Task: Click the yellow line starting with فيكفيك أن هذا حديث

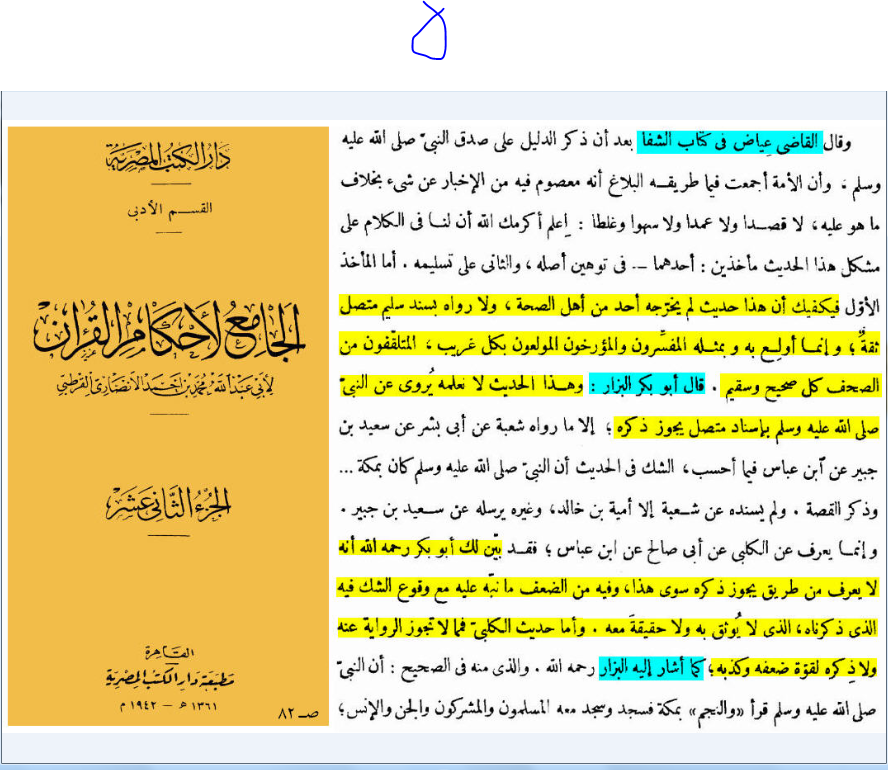Action: pyautogui.click(x=590, y=306)
